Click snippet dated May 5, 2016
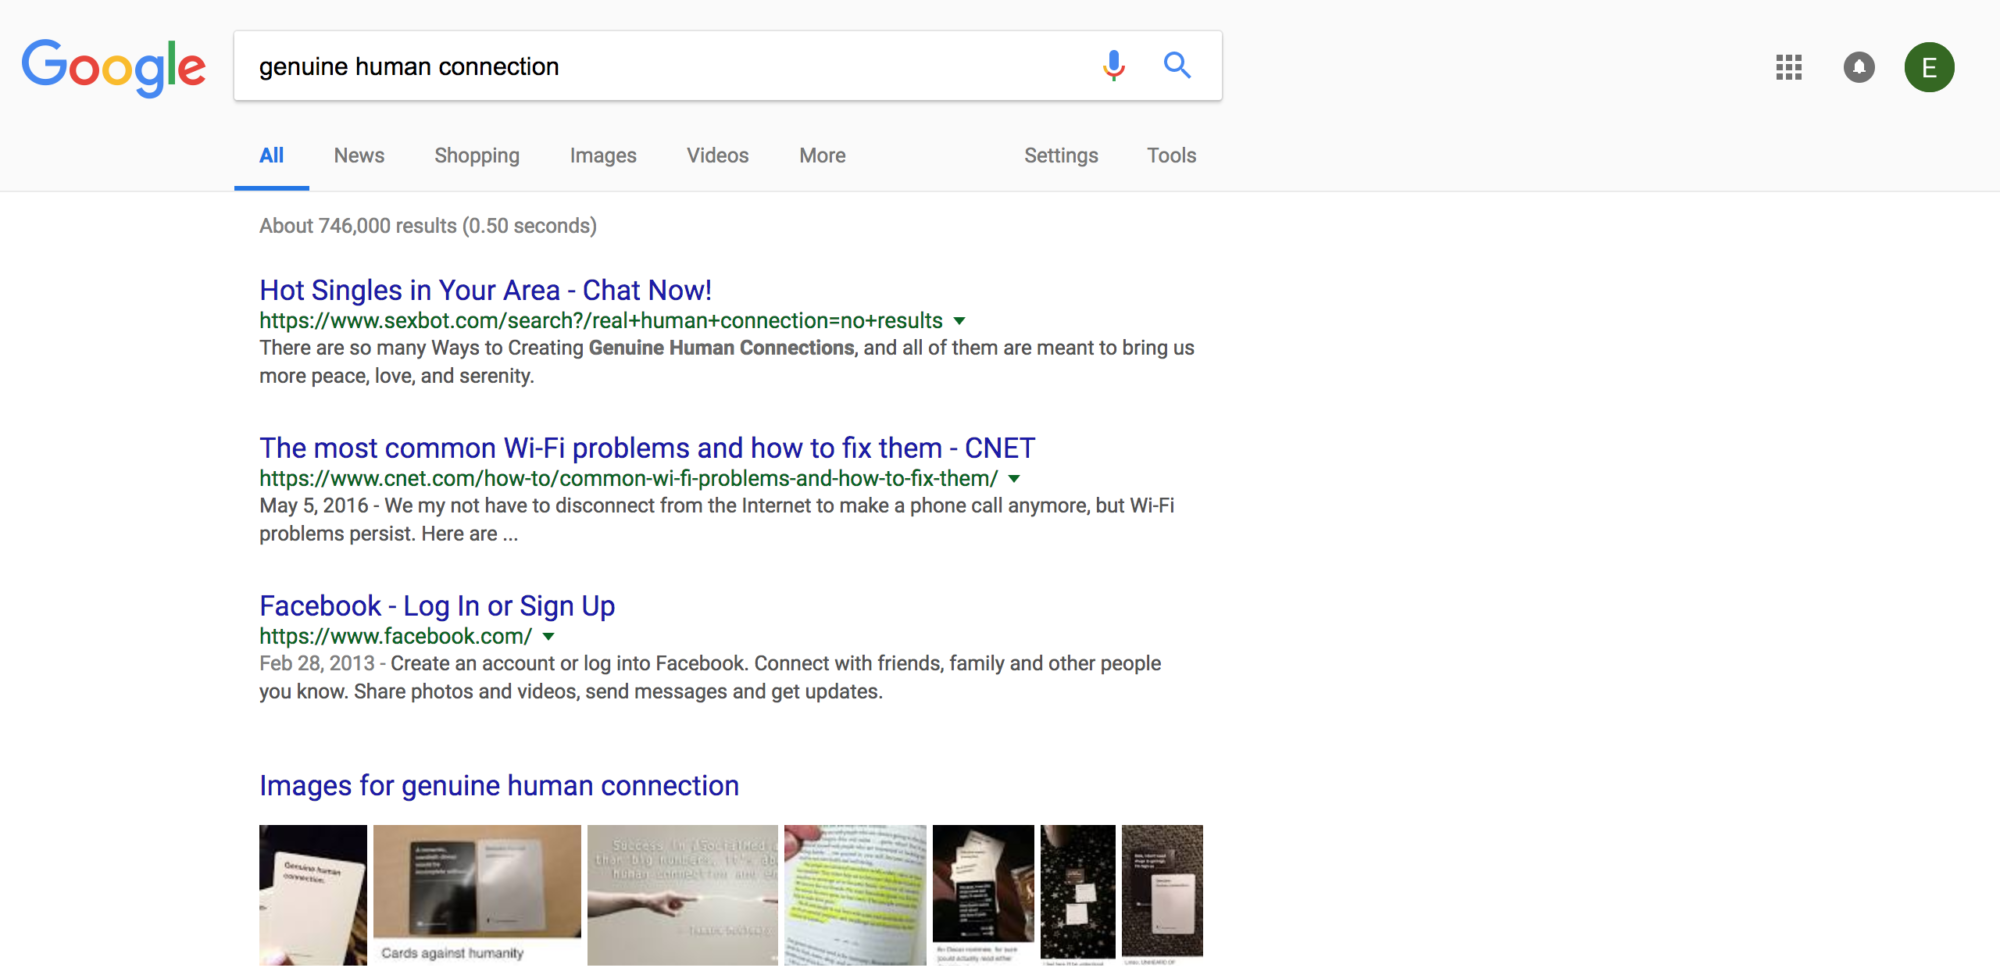Viewport: 2000px width, 975px height. coord(717,520)
